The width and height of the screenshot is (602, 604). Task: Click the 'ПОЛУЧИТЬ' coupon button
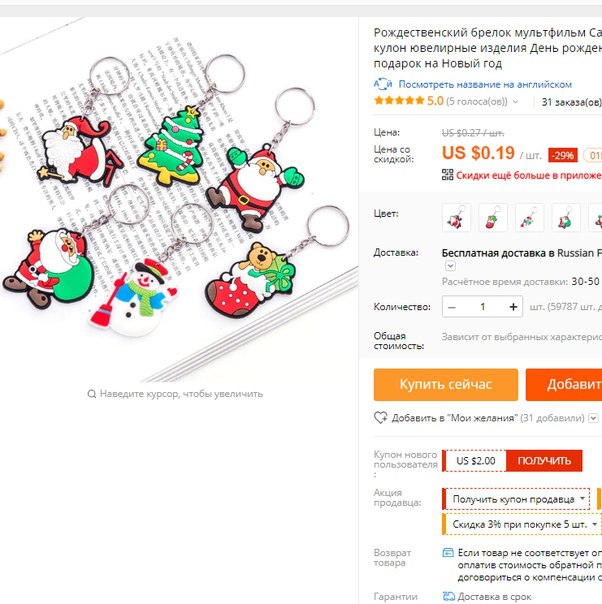pos(544,461)
